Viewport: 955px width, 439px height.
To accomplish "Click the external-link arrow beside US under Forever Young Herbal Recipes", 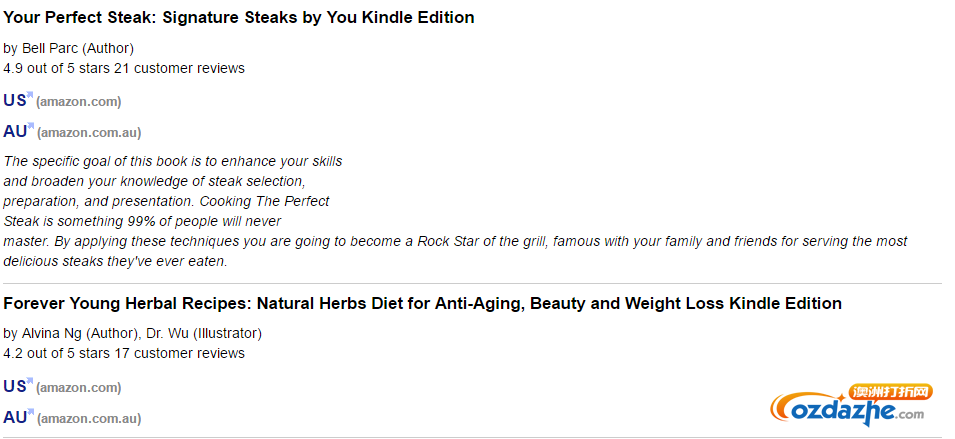I will [30, 382].
